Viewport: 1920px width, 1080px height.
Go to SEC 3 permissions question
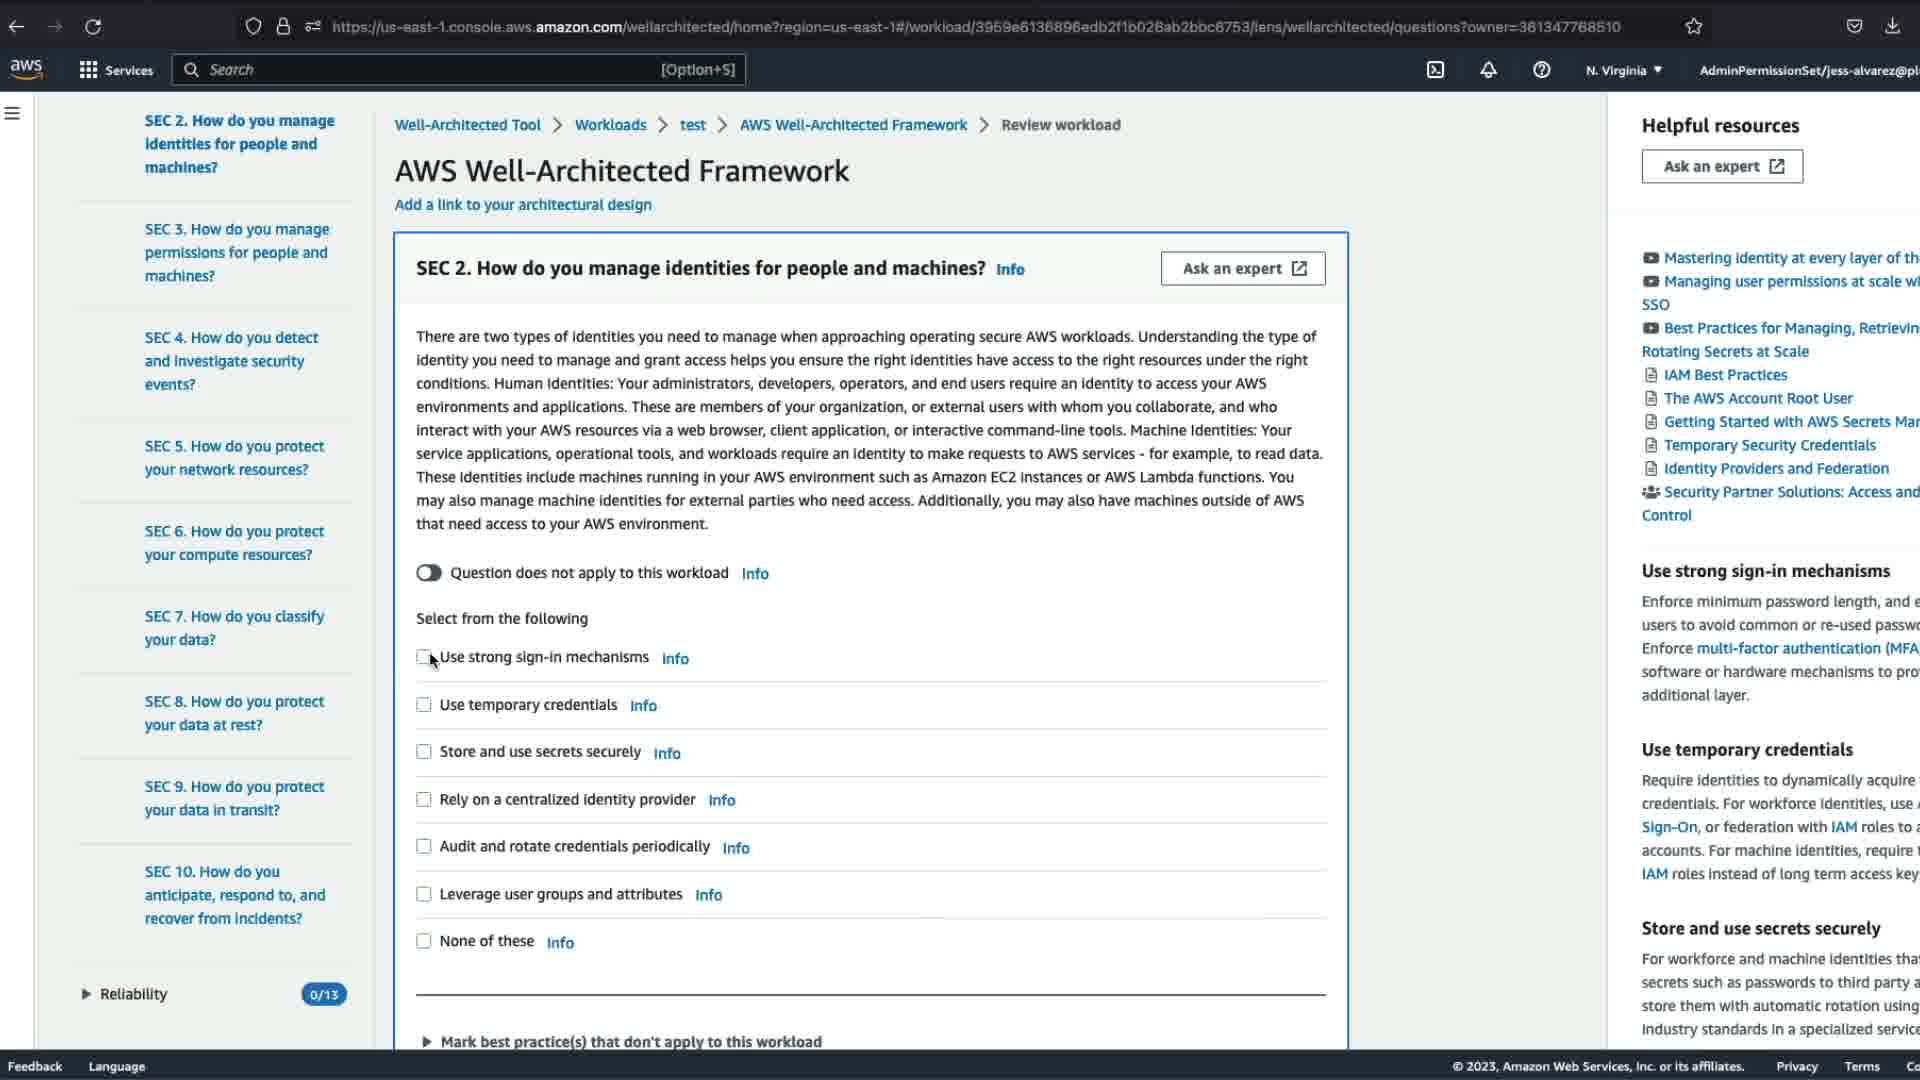pyautogui.click(x=236, y=253)
